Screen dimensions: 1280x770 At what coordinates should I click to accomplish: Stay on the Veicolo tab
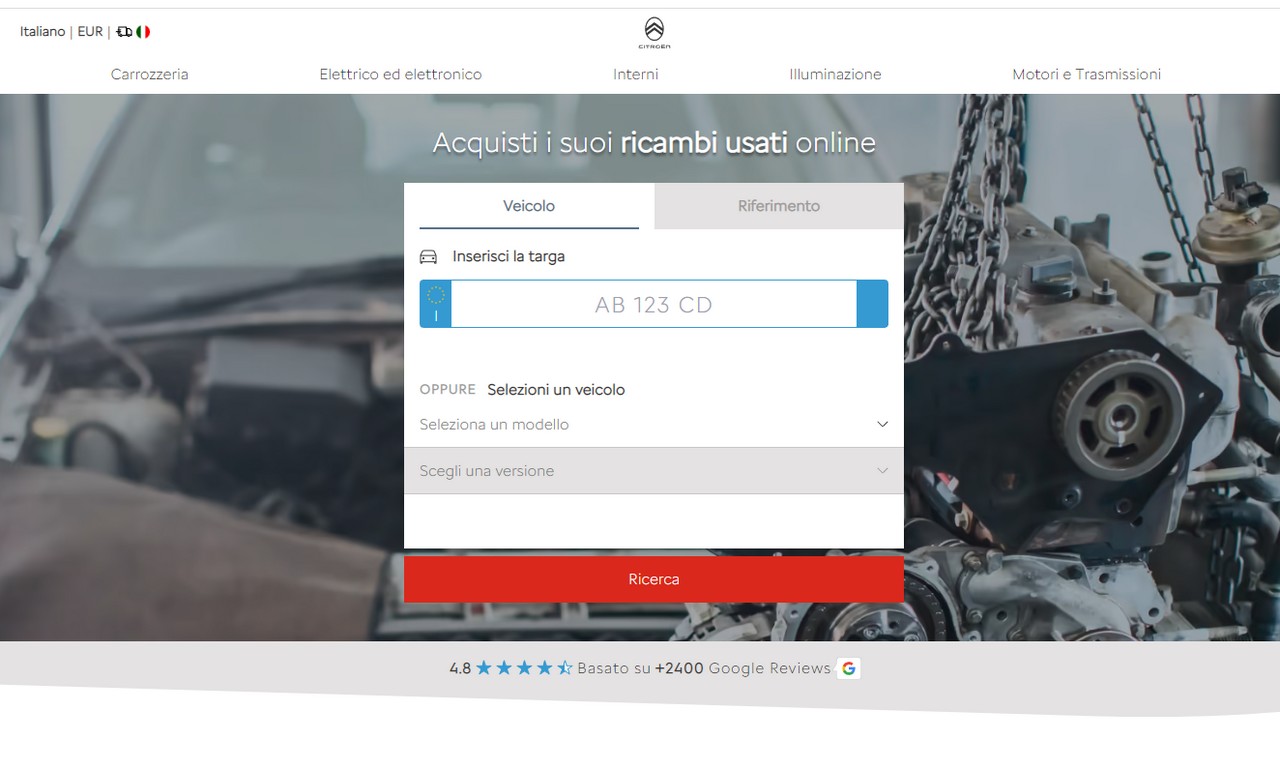528,206
